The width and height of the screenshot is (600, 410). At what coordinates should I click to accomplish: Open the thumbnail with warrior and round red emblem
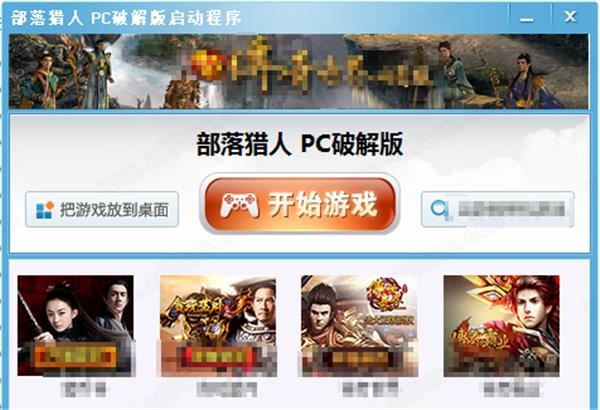tap(359, 325)
